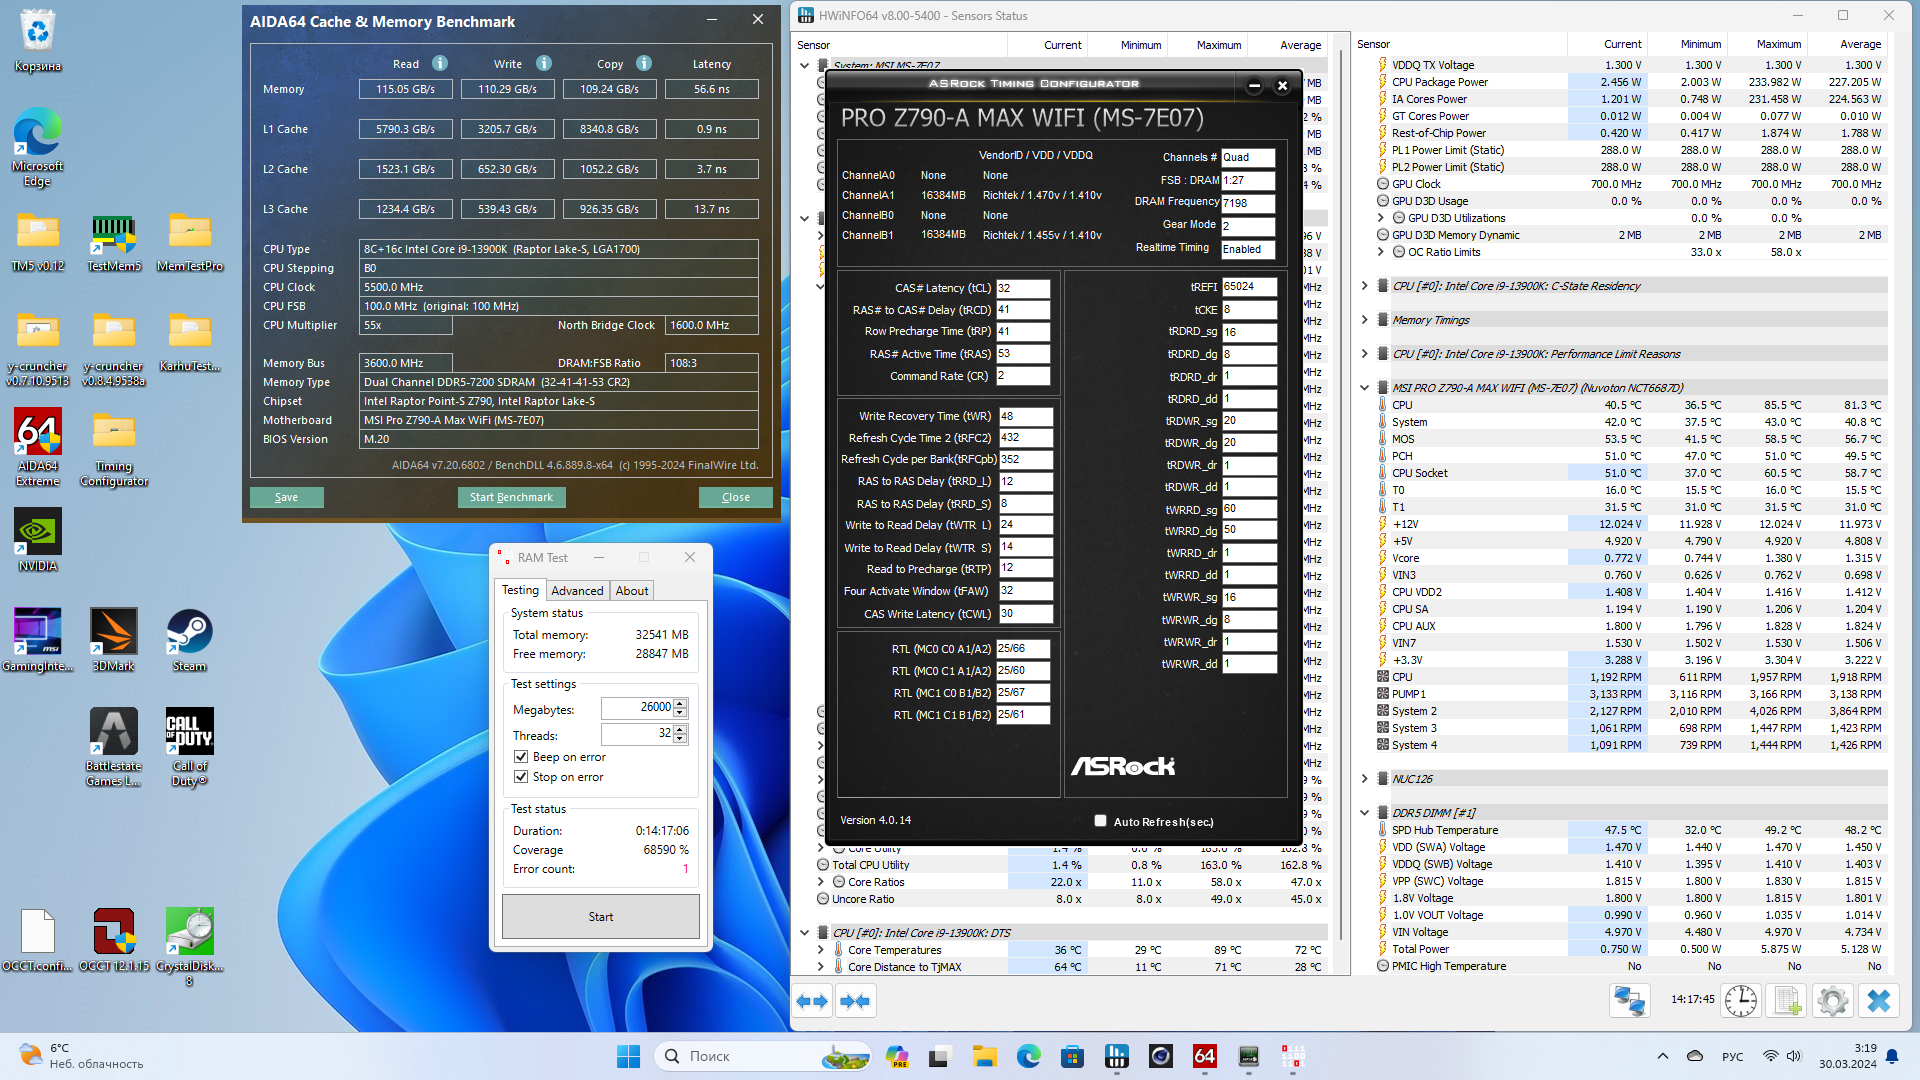Open HWiNFO sensor settings gear
This screenshot has height=1080, width=1920.
(x=1833, y=1001)
